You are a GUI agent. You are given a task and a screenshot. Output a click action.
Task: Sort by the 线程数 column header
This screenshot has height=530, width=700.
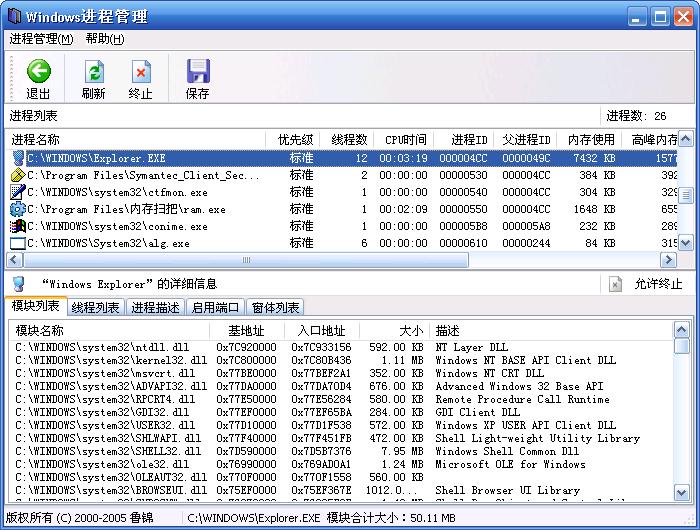[x=347, y=140]
